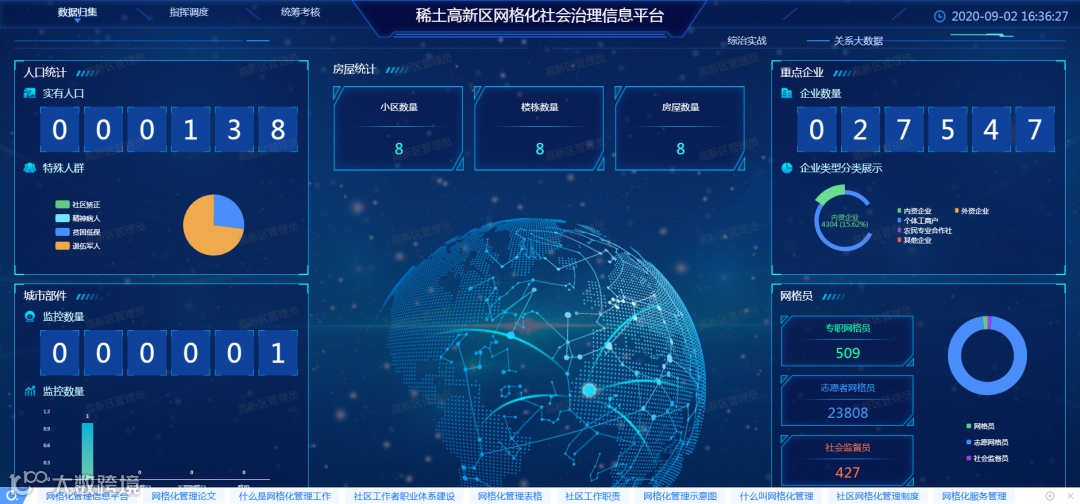This screenshot has width=1080, height=504.
Task: Click the tall bar in the monitoring chart
Action: (87, 450)
